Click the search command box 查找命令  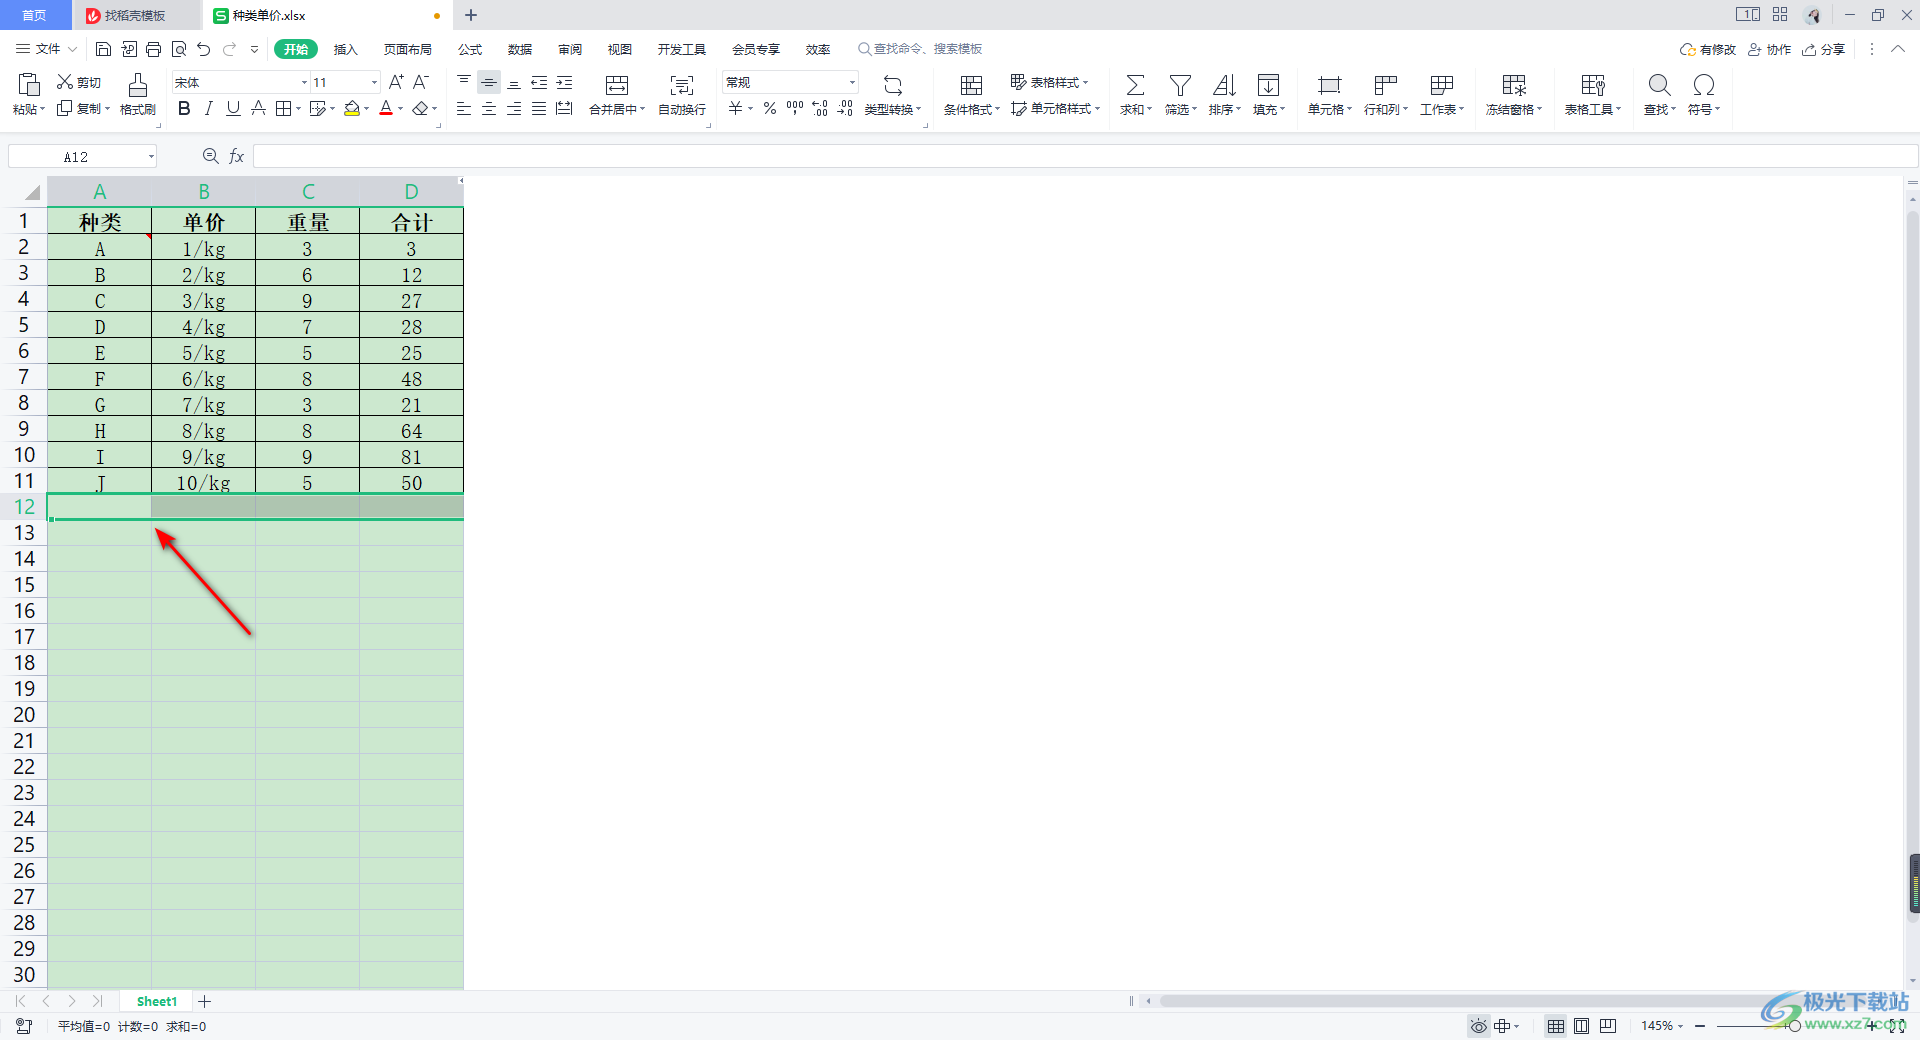tap(920, 49)
